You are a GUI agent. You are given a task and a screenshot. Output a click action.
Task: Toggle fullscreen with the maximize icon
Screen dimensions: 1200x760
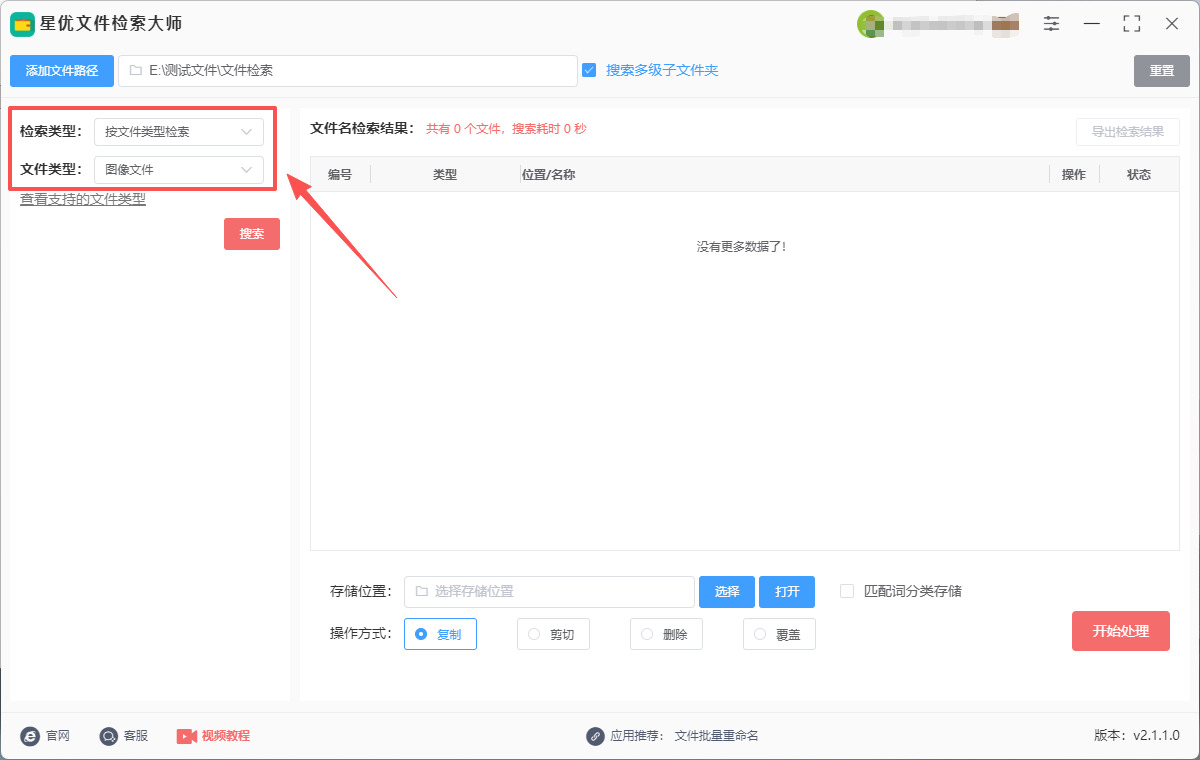1132,23
